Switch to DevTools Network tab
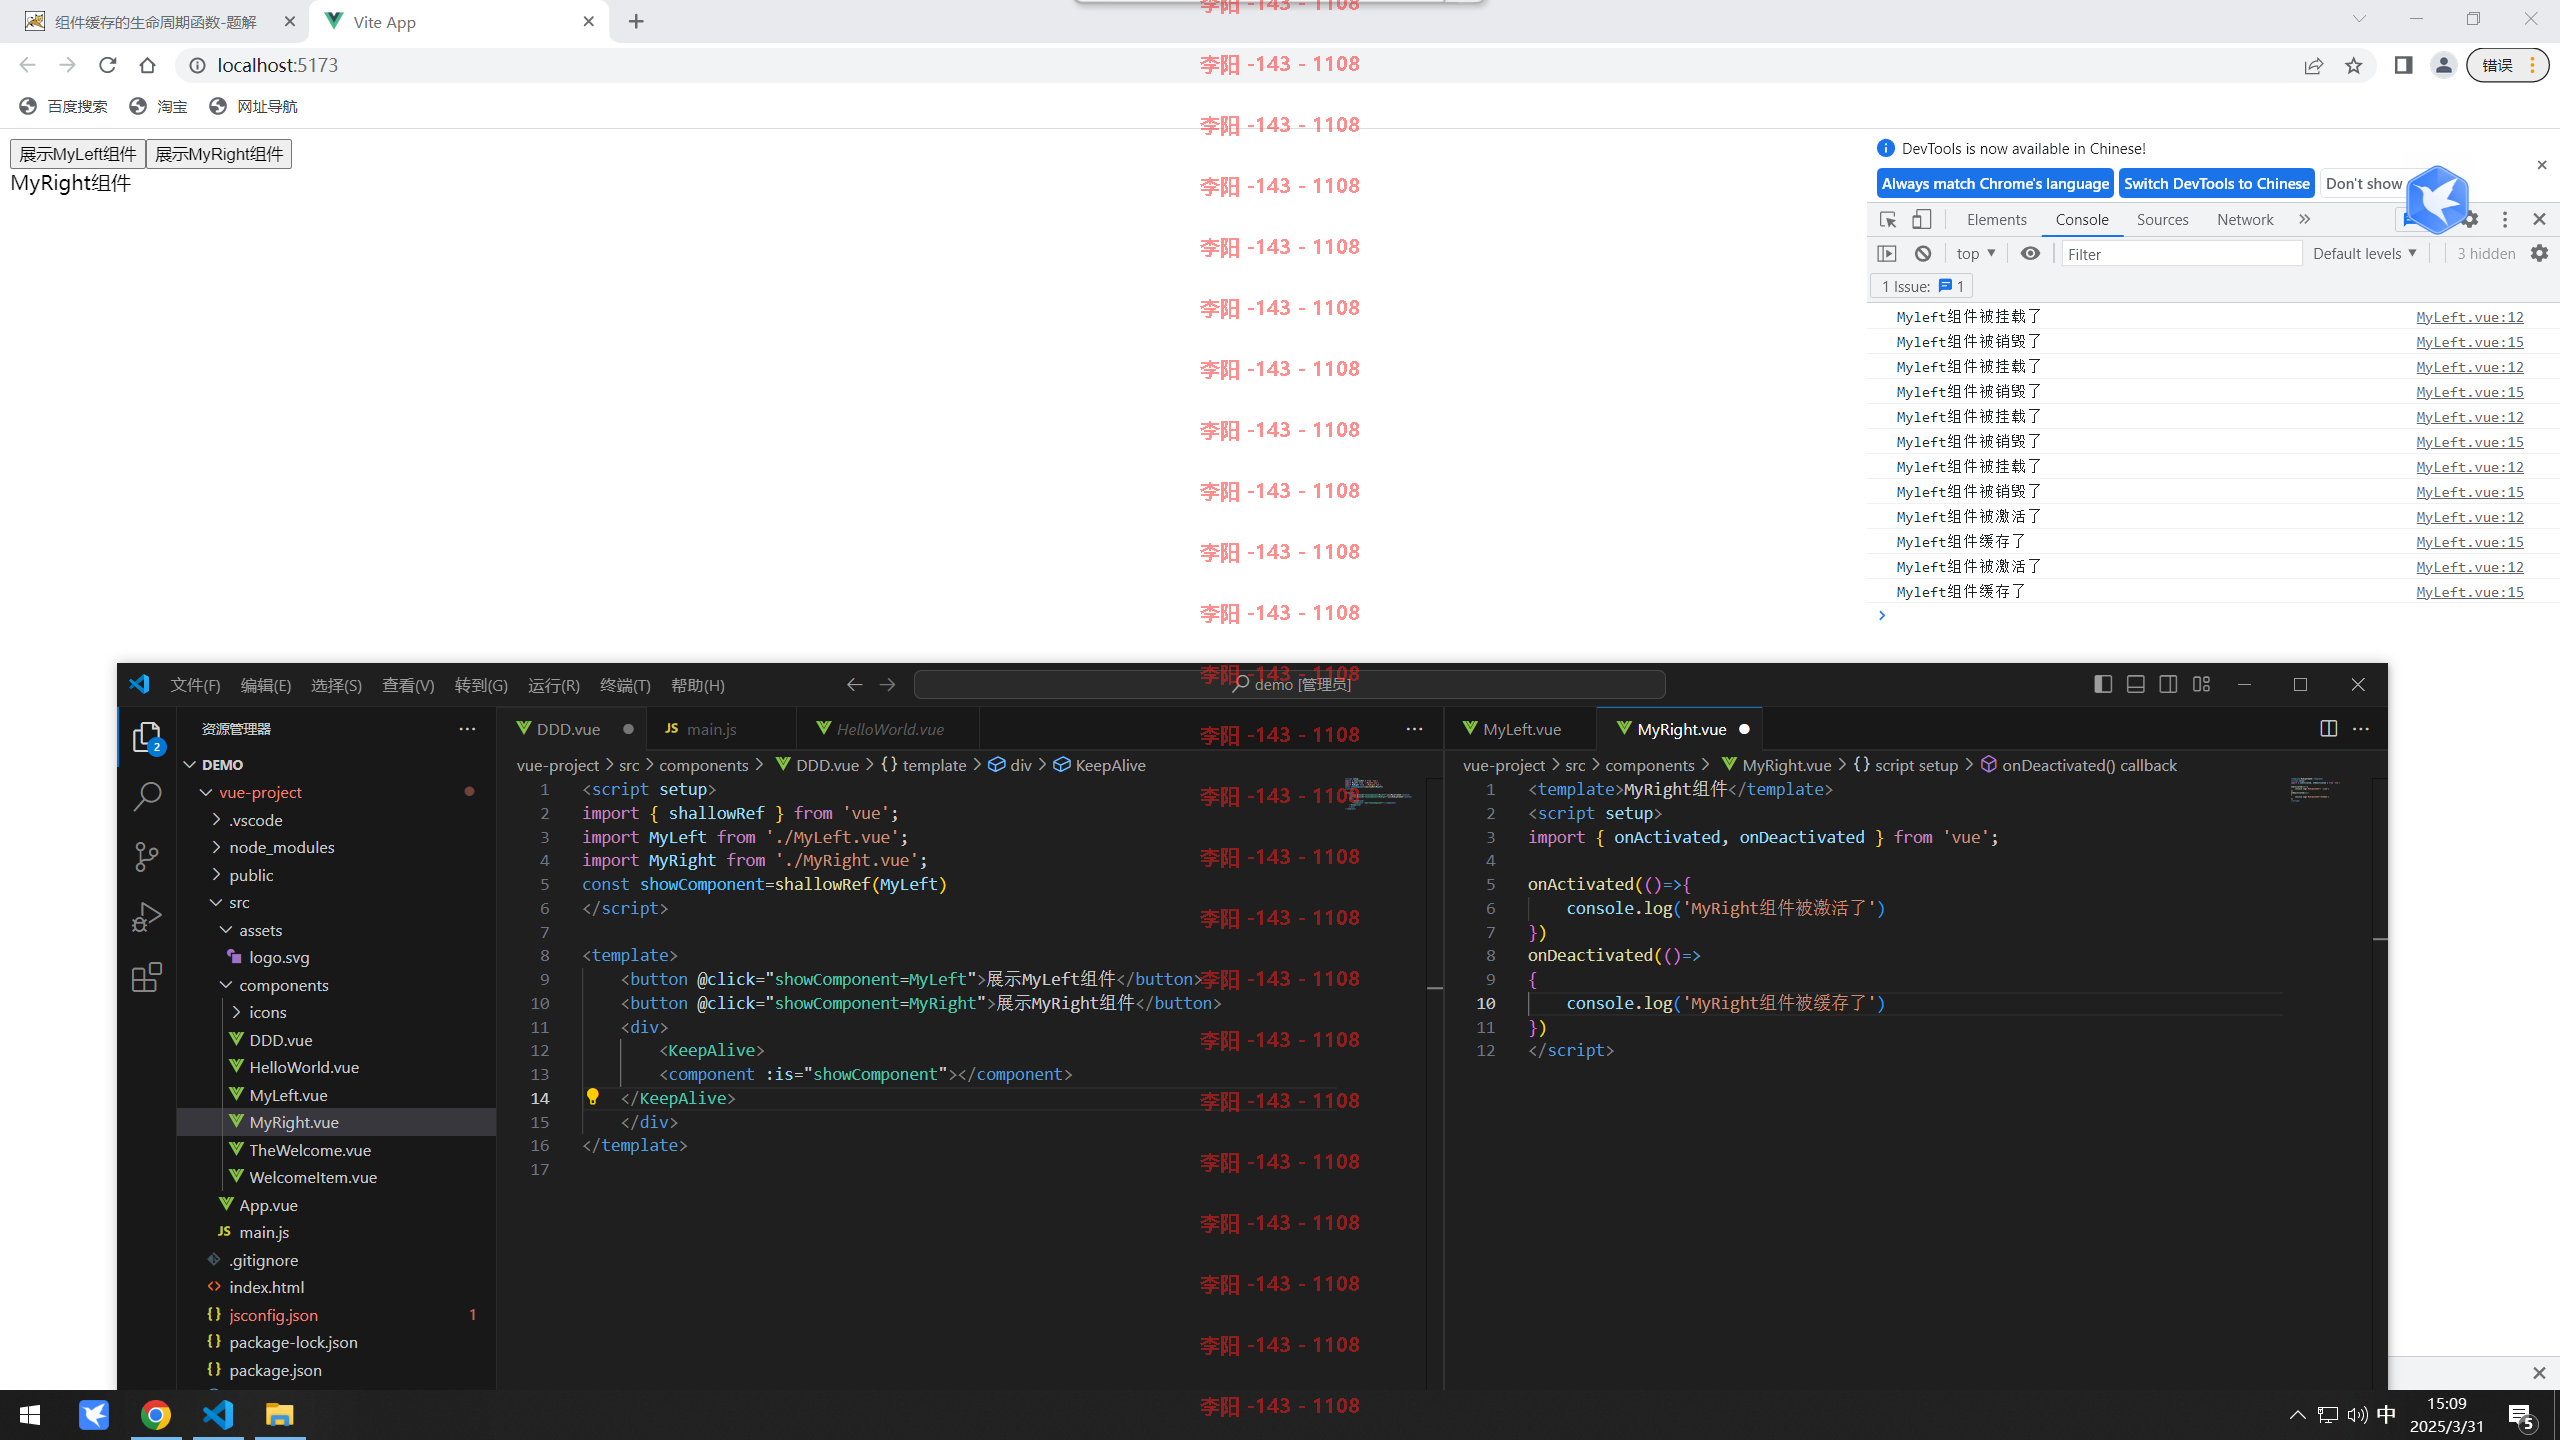 (2245, 219)
